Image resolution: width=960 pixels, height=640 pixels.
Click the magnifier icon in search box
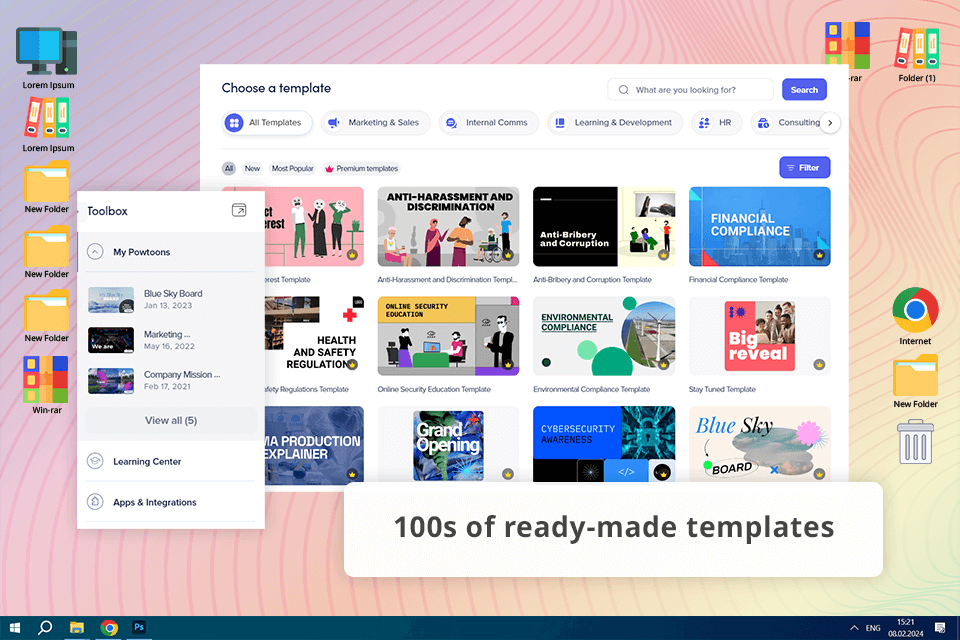(623, 89)
